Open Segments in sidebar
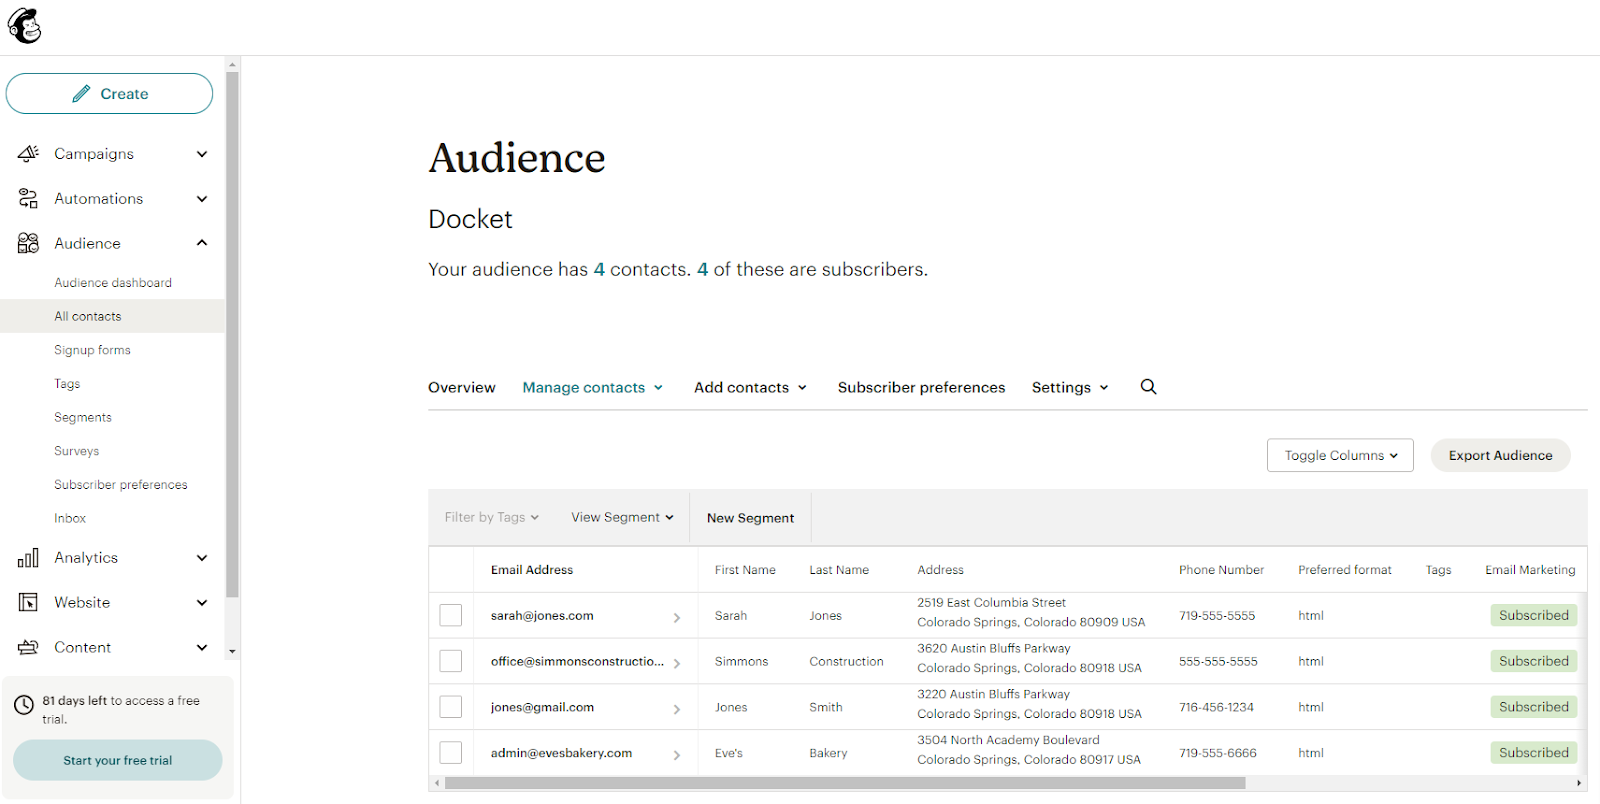This screenshot has height=804, width=1600. pos(83,417)
